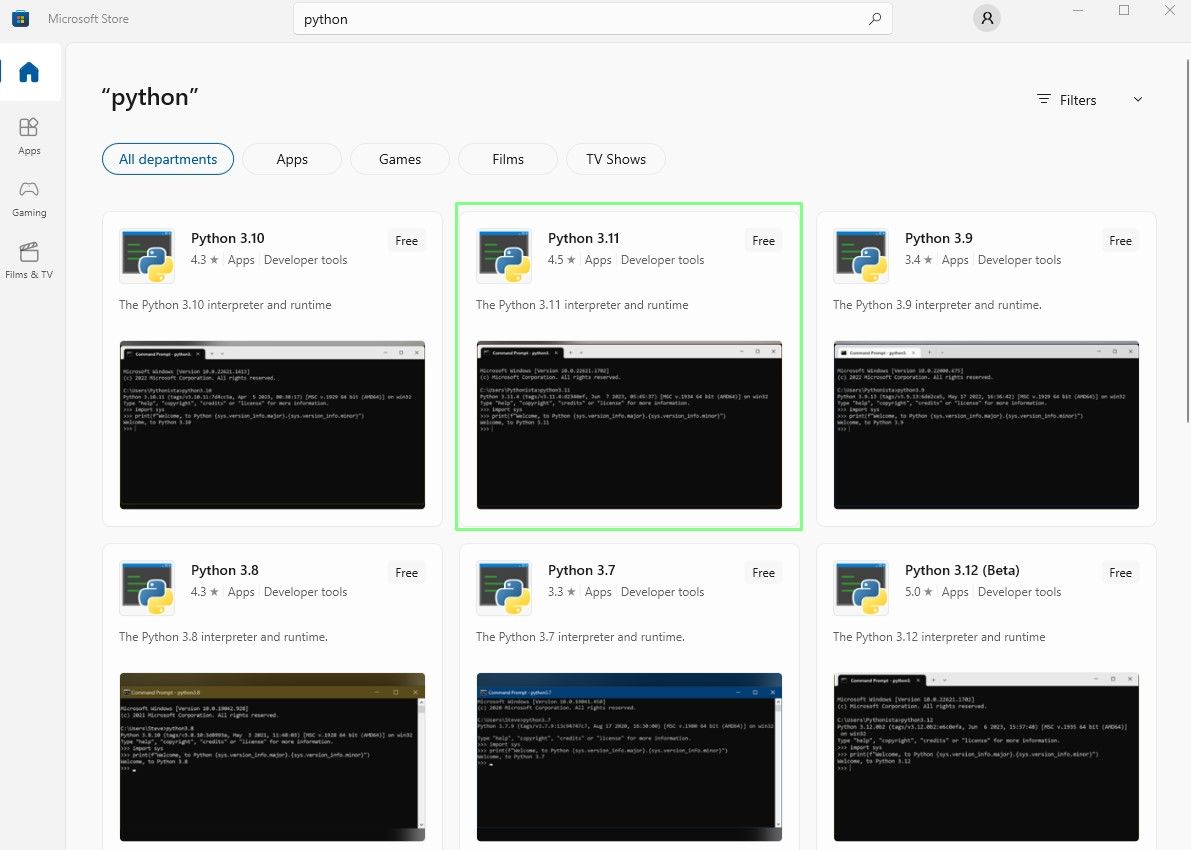Select the Apps icon in the sidebar
Screen dimensions: 1191x850
click(29, 135)
